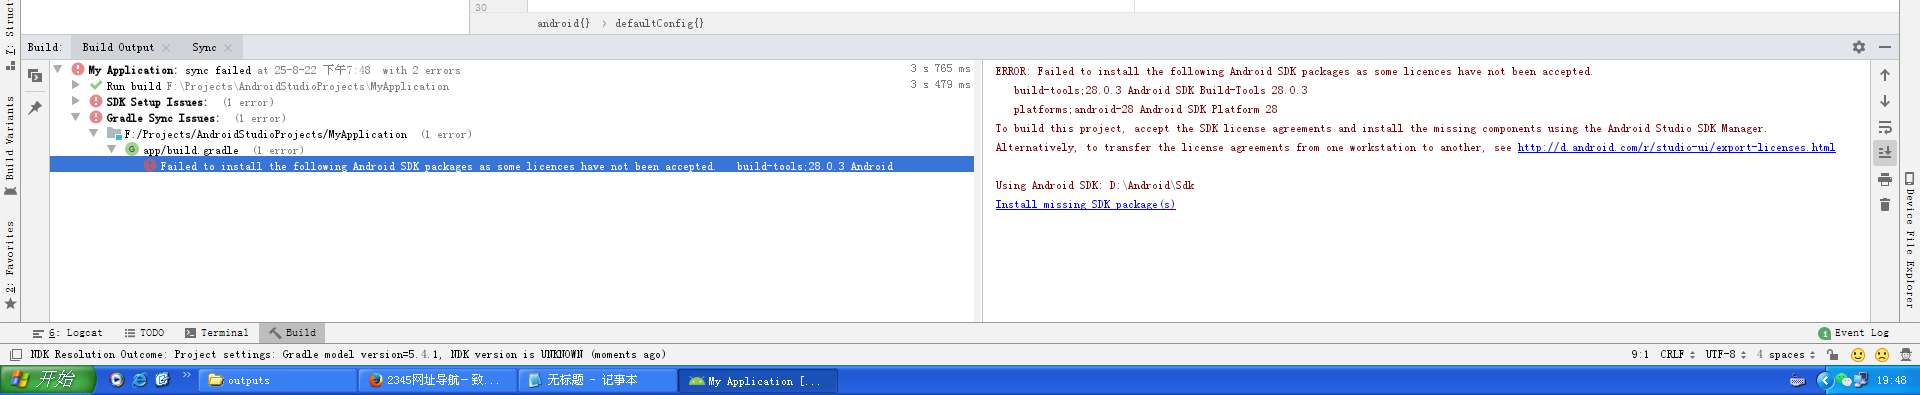The image size is (1920, 395).
Task: Open the Build Variants side panel
Action: pyautogui.click(x=10, y=145)
